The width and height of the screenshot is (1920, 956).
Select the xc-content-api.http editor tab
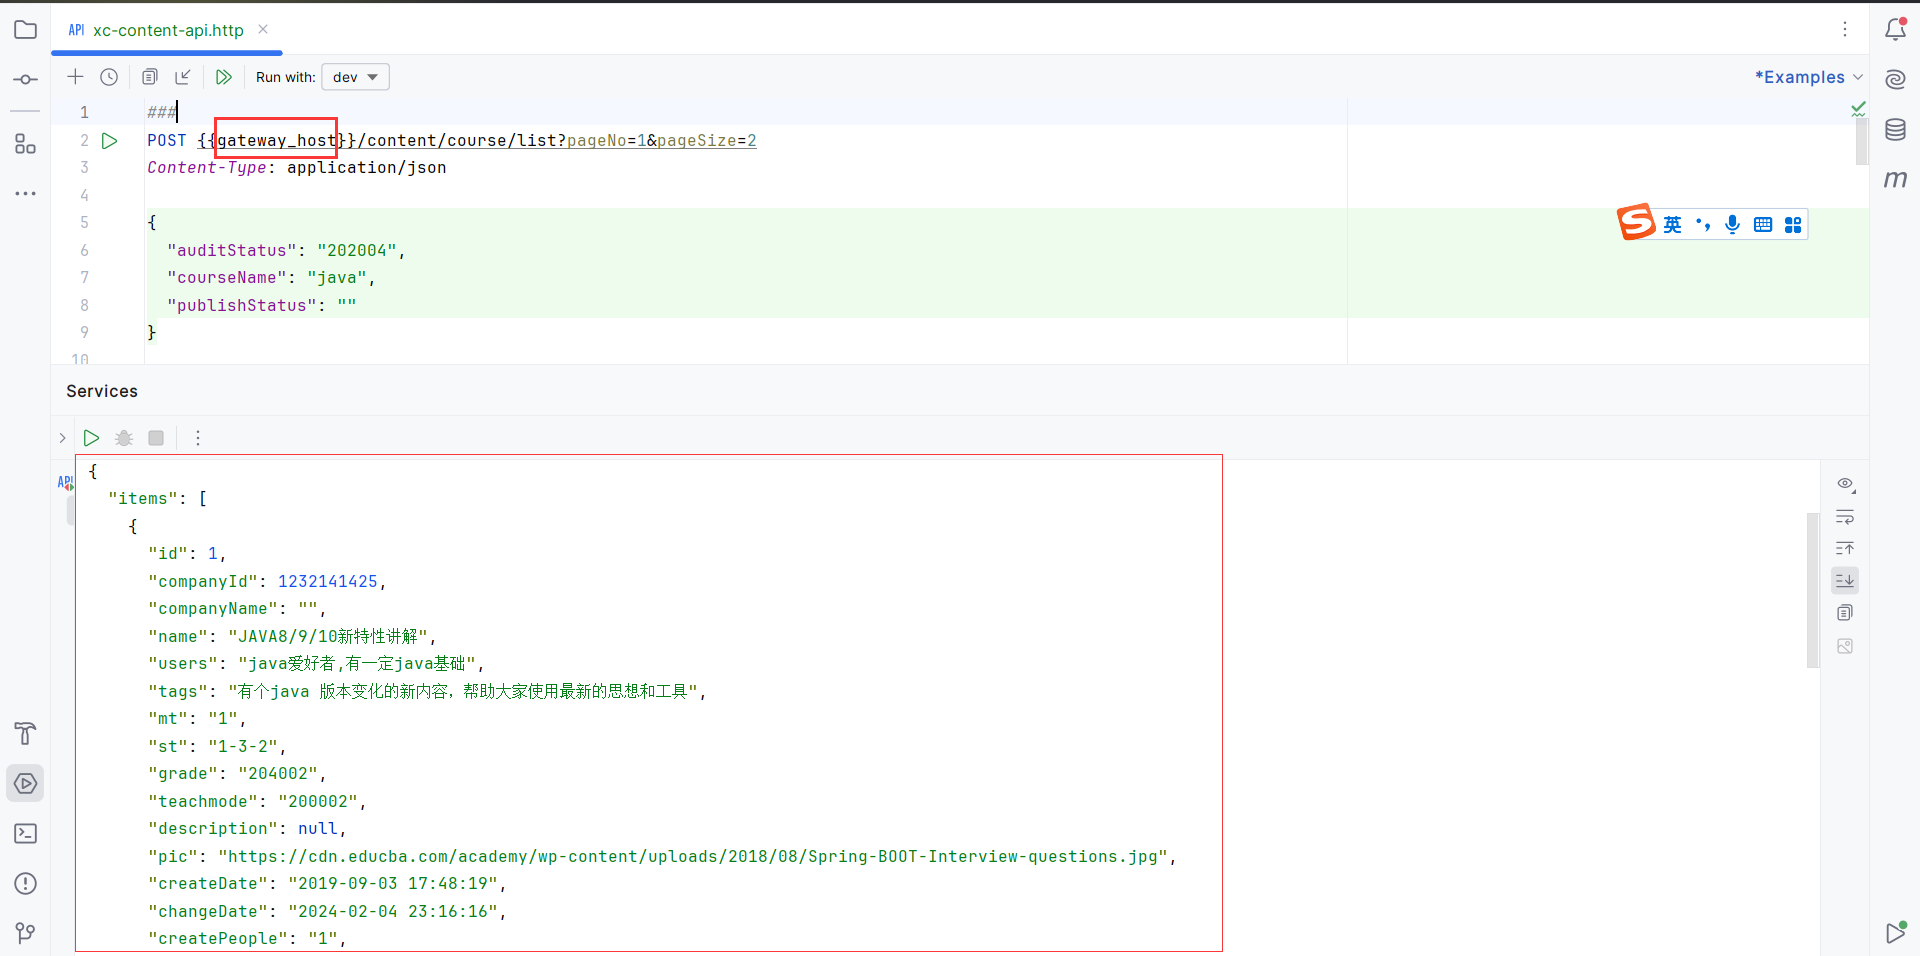(167, 30)
